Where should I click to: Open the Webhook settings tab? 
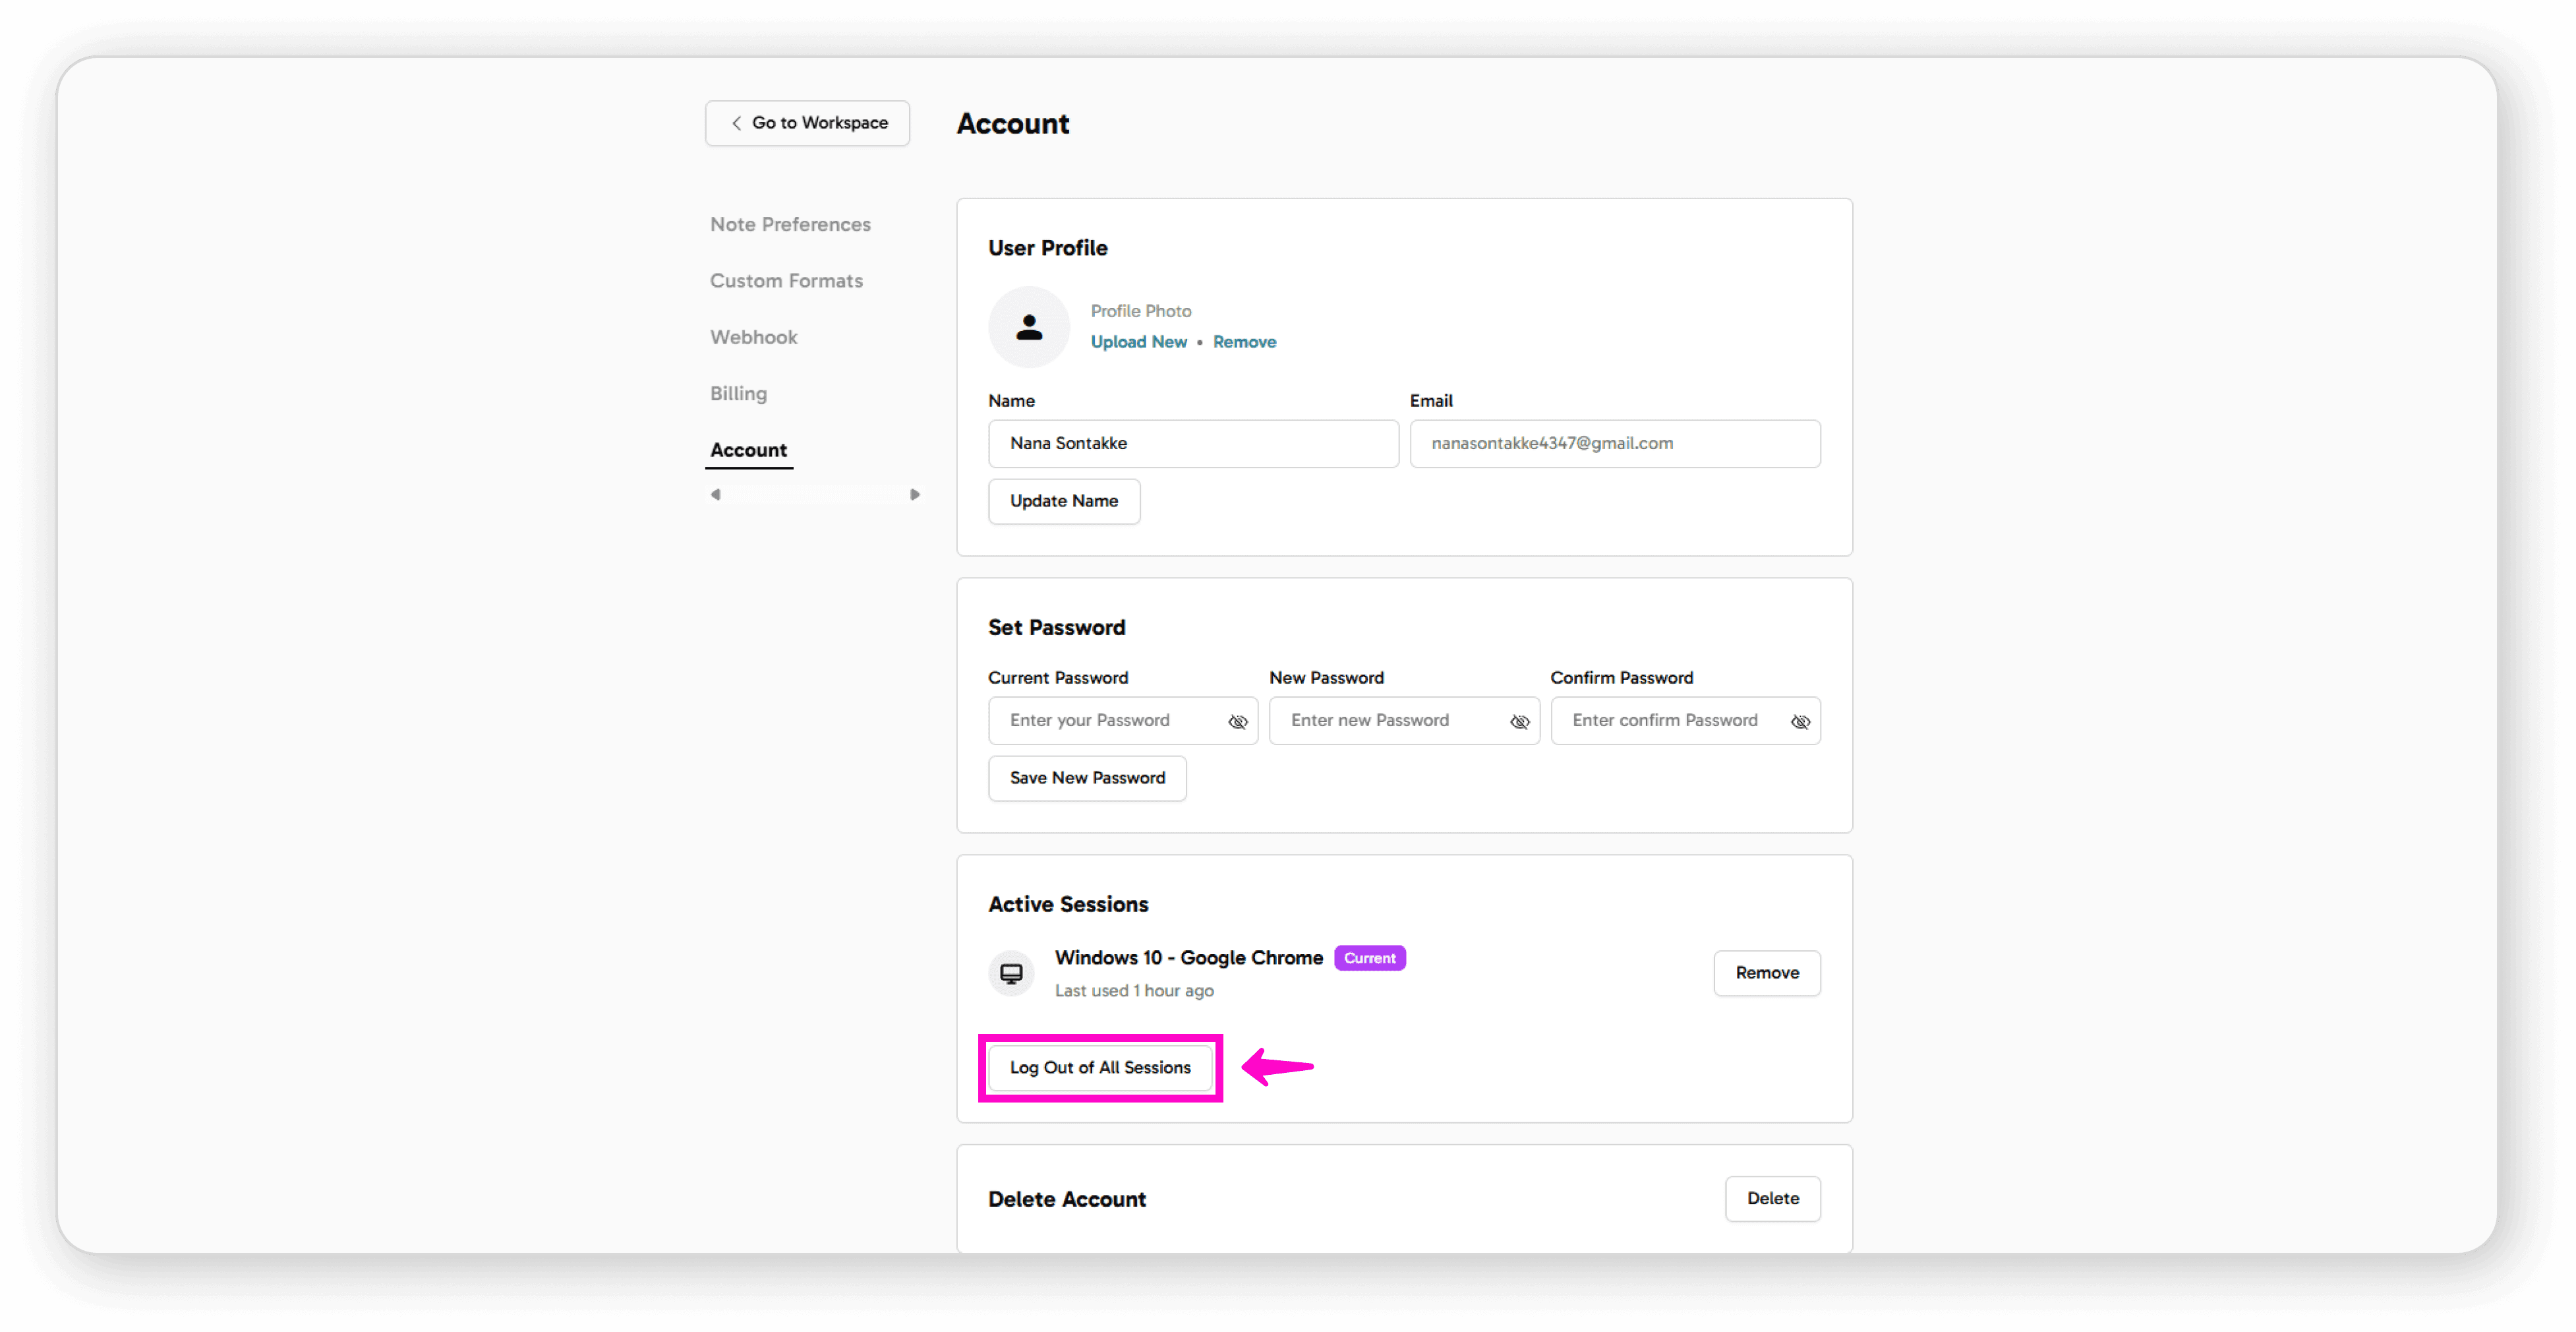753,338
